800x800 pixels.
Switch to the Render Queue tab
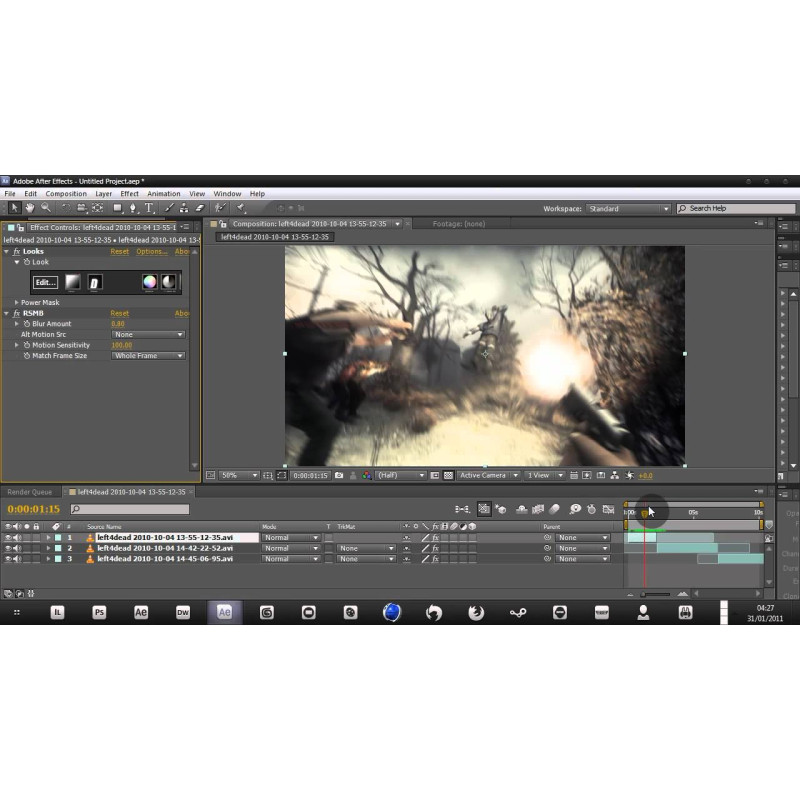(x=29, y=492)
